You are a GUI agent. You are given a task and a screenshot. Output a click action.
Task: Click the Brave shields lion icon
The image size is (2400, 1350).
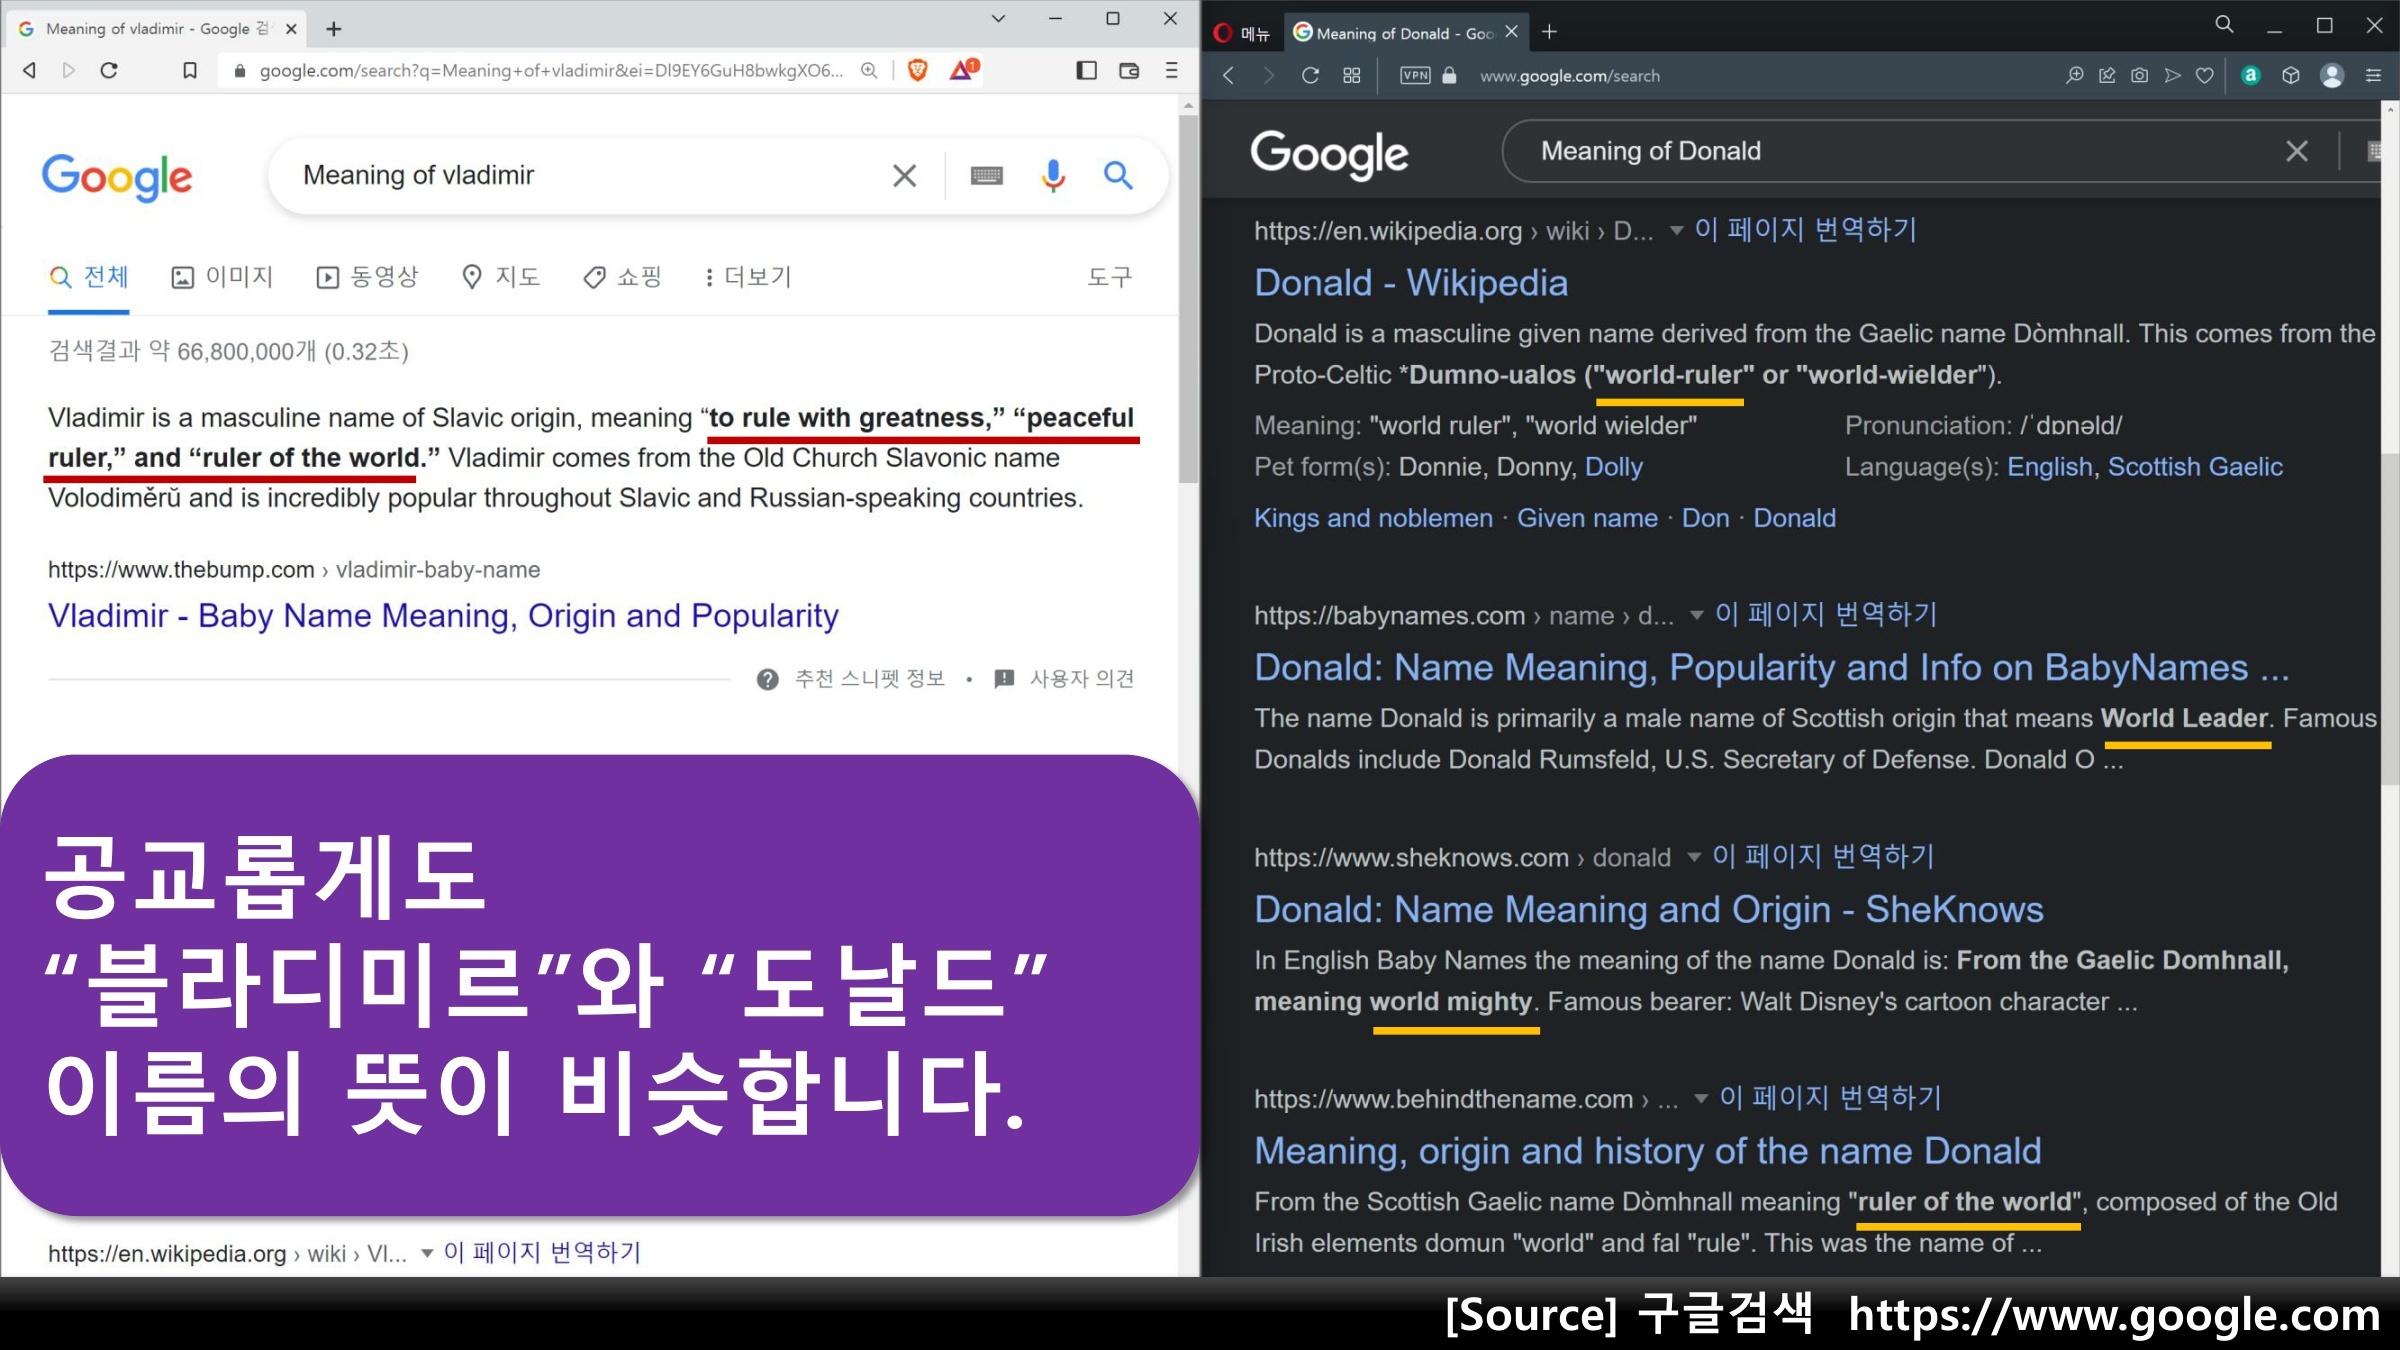917,70
